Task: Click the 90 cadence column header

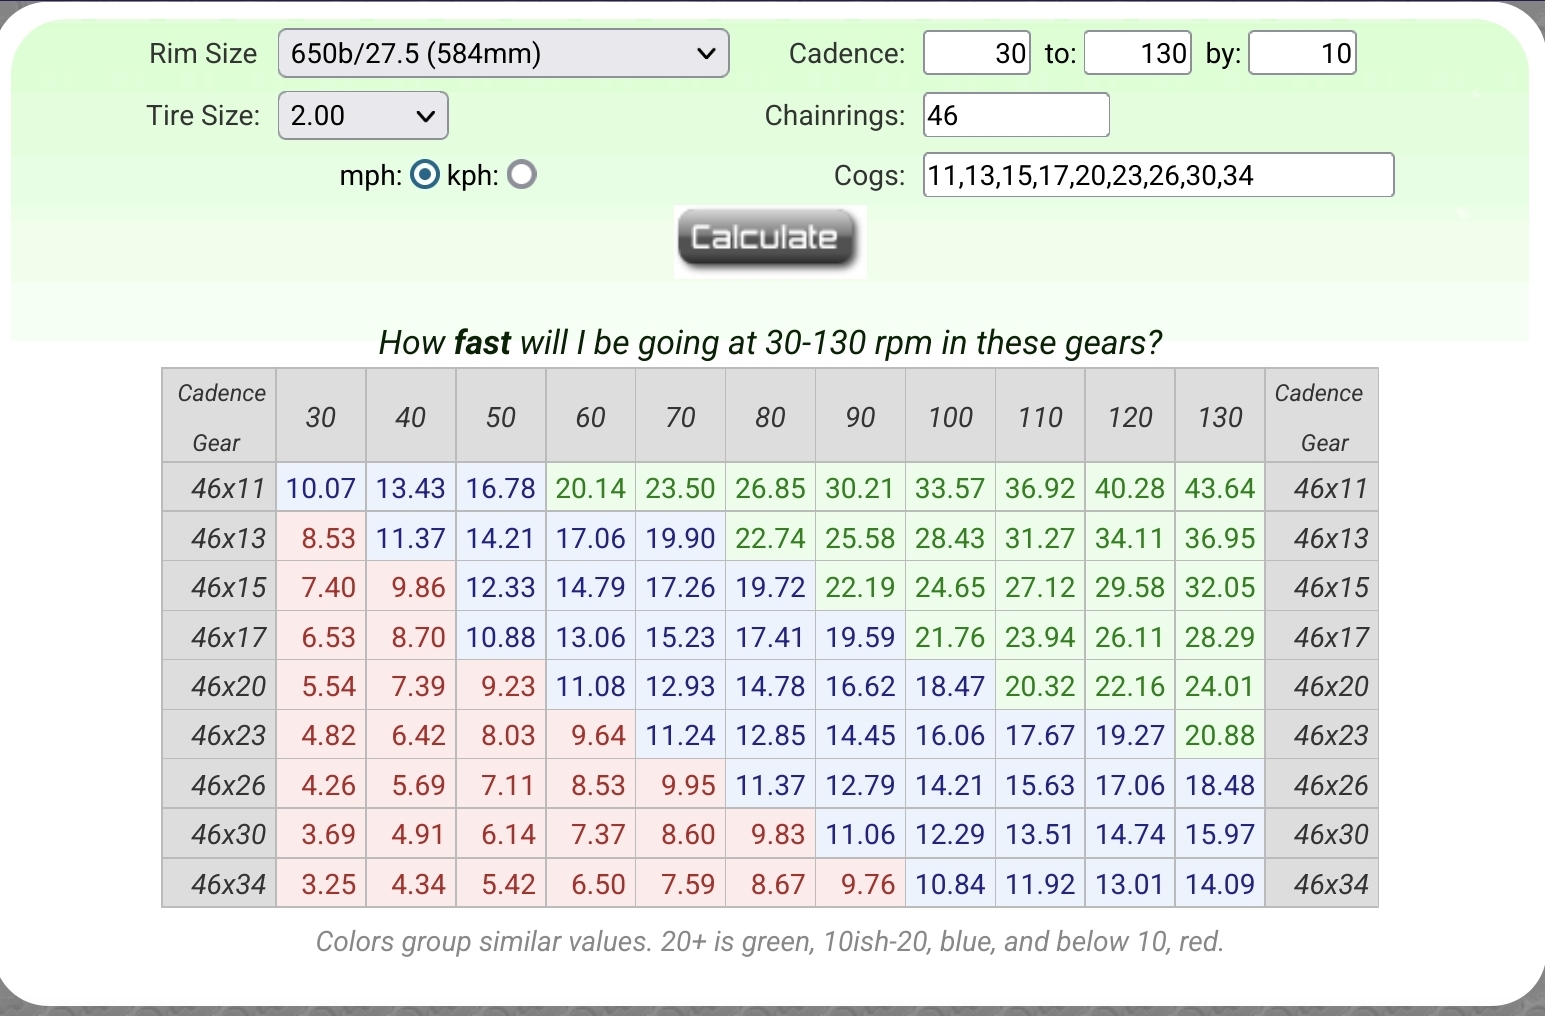Action: [860, 416]
